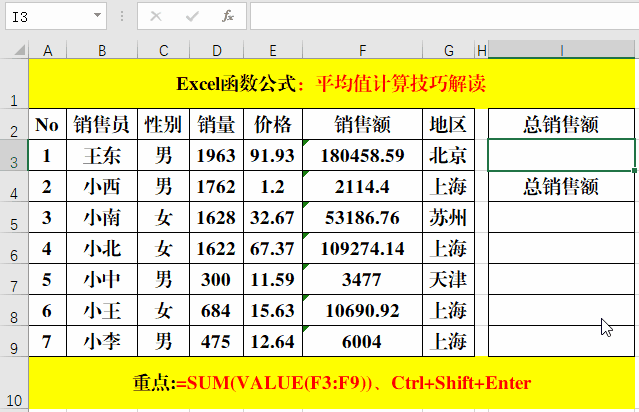Screen dimensions: 639x412
Task: Select the empty cell I5 below 总销售额
Action: click(x=561, y=217)
